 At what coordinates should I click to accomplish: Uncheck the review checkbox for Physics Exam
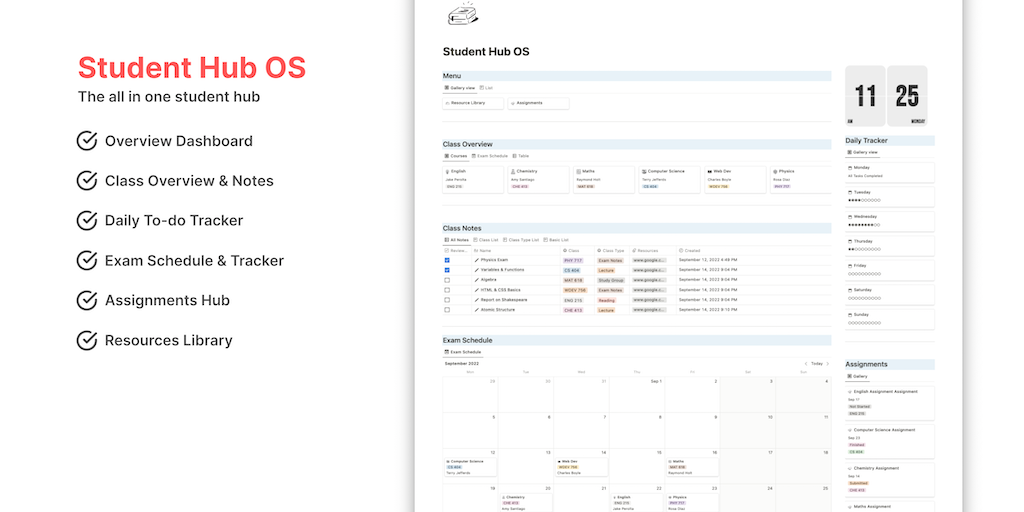(x=447, y=260)
